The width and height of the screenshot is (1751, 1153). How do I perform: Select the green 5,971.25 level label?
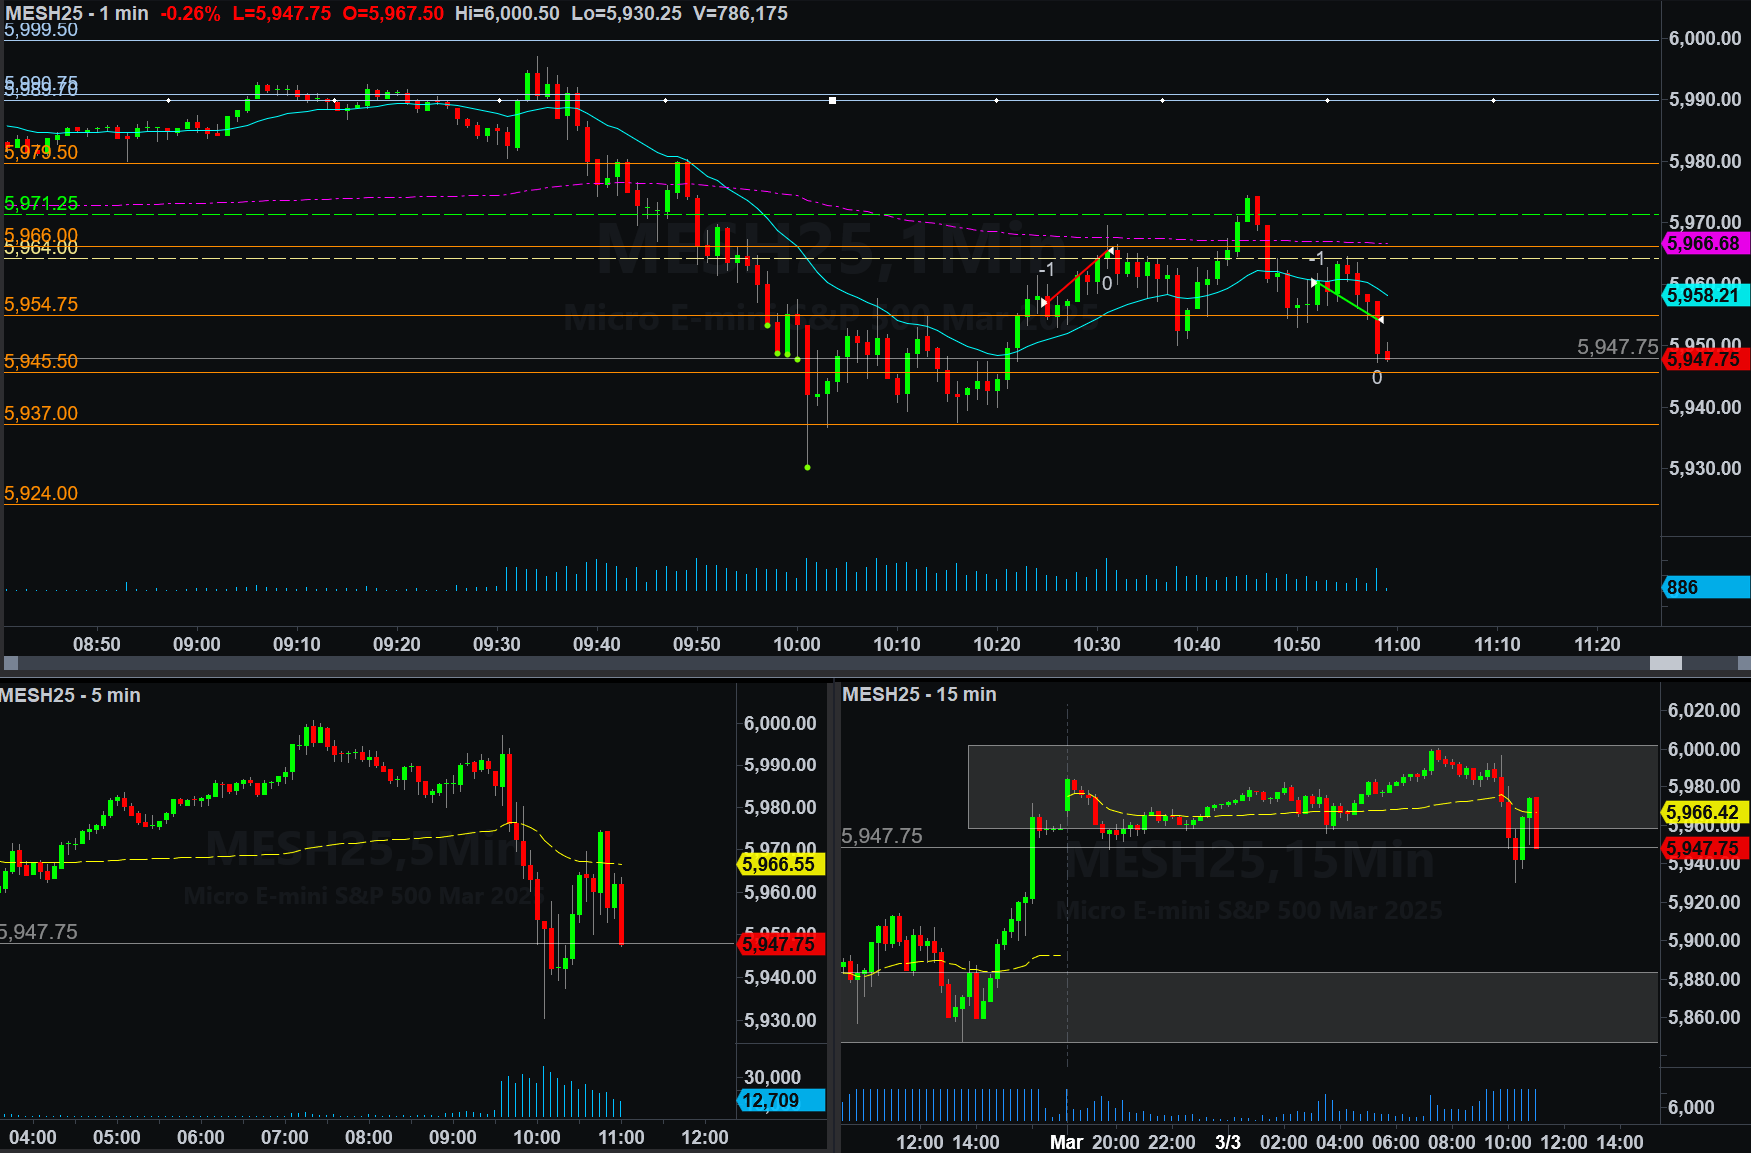41,204
